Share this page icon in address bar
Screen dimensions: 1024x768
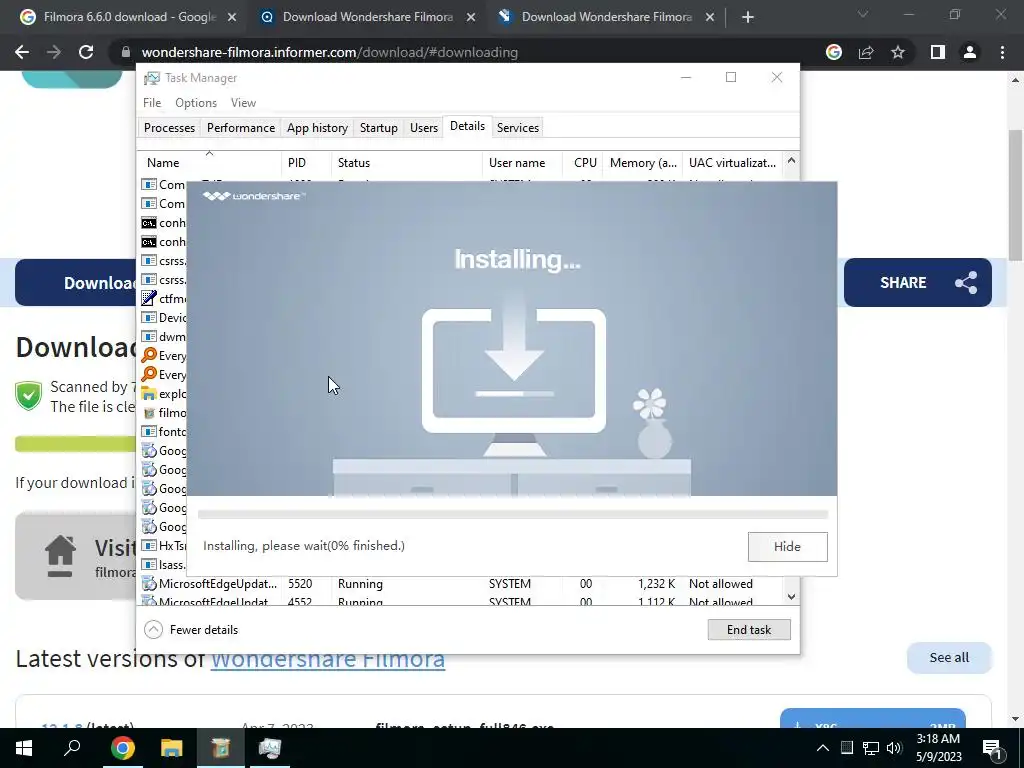(866, 52)
